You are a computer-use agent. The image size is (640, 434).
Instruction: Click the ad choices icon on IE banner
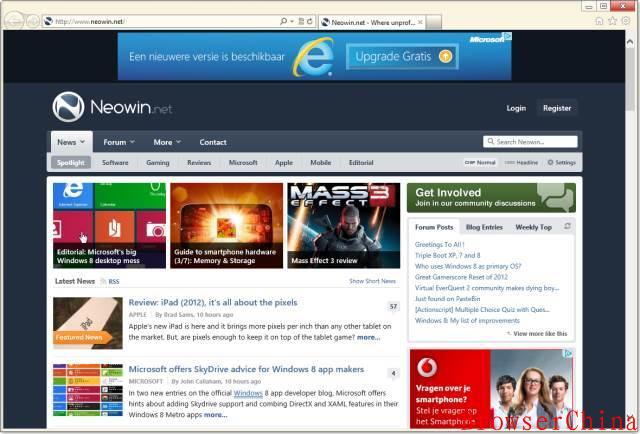(508, 36)
